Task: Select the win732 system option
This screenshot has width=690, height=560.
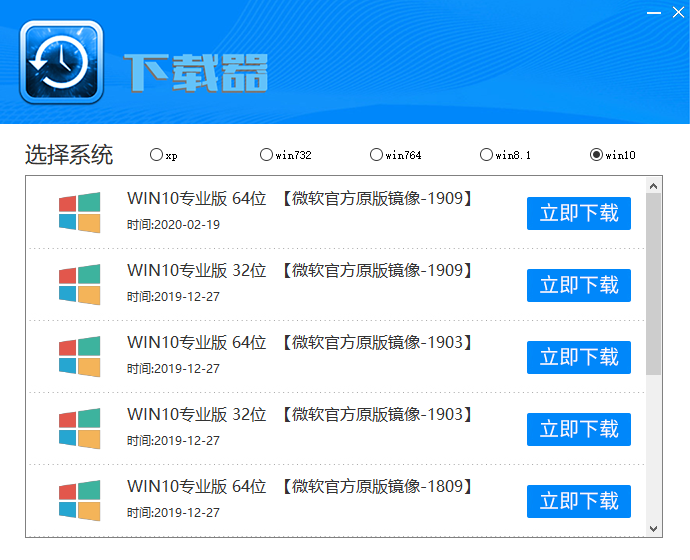Action: click(x=266, y=155)
